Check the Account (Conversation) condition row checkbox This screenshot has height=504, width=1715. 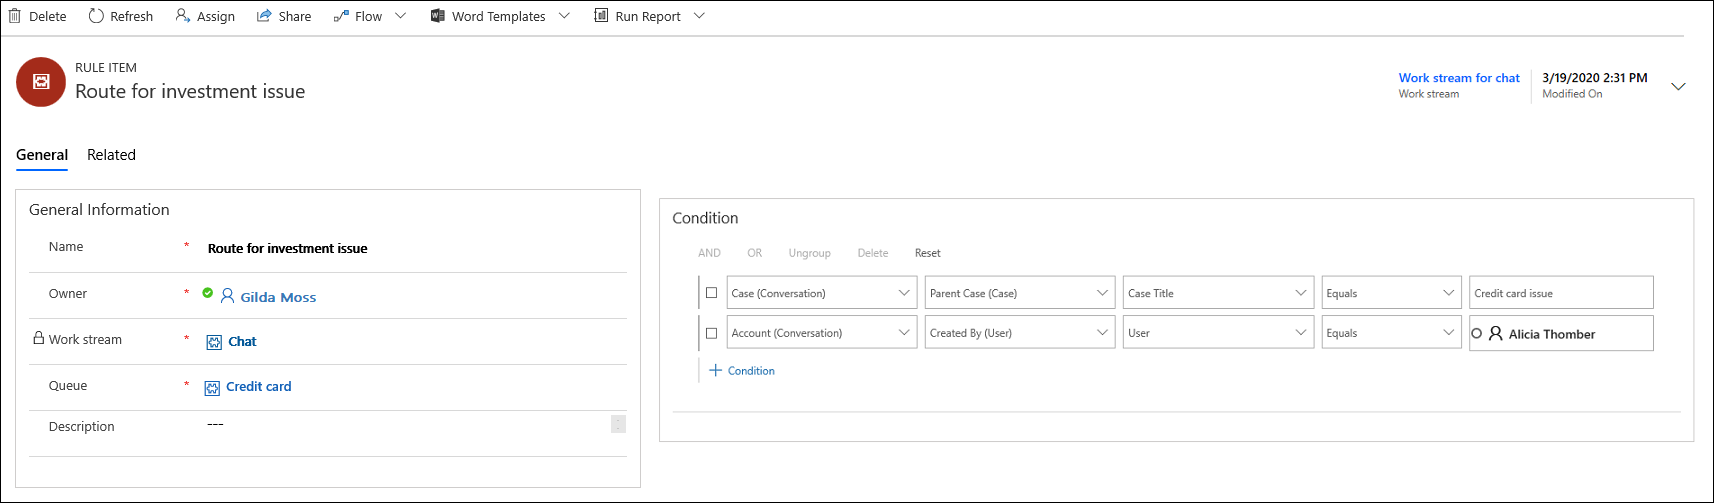click(x=712, y=333)
